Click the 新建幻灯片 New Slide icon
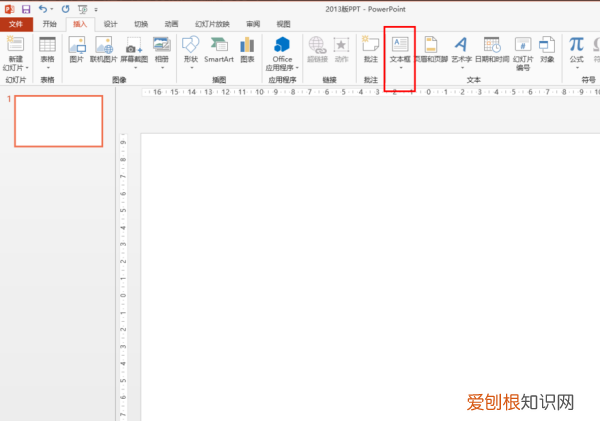The image size is (600, 421). click(x=15, y=44)
